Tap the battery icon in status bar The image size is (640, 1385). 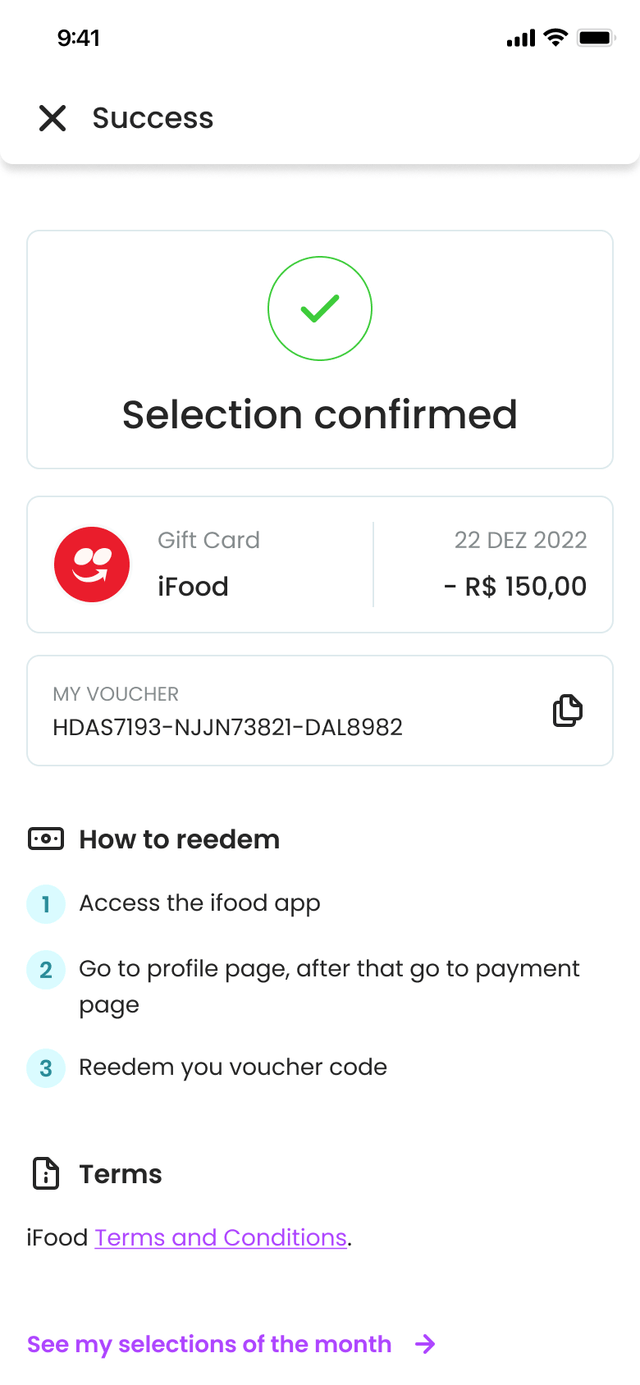(x=595, y=38)
